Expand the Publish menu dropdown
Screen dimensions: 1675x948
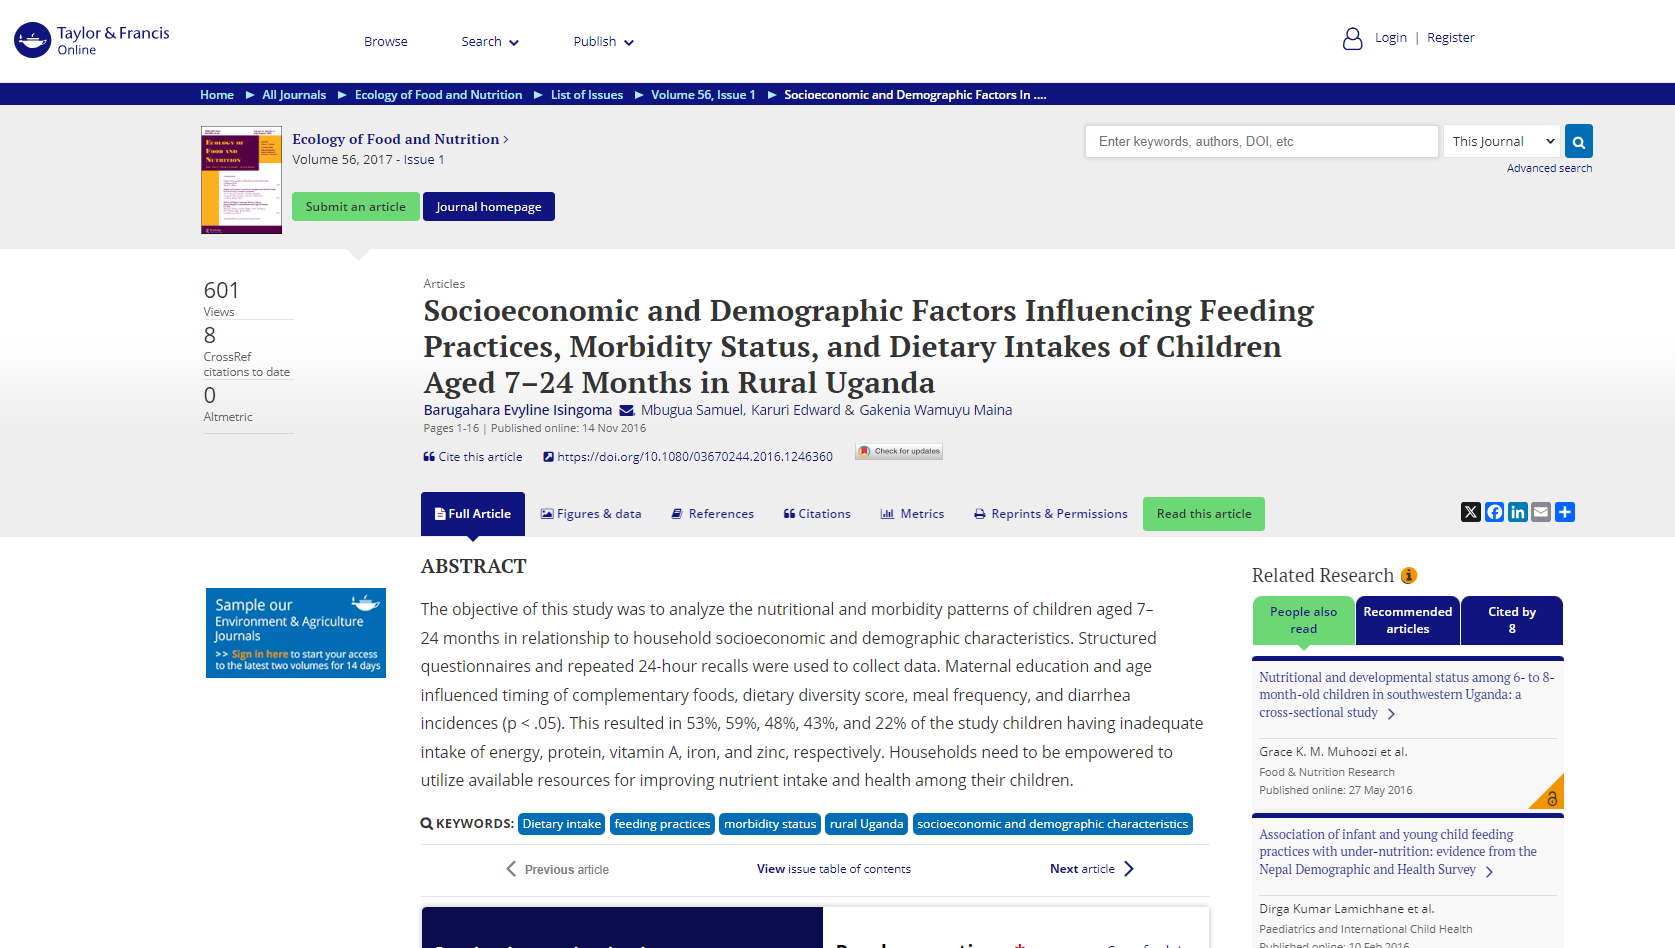(603, 42)
